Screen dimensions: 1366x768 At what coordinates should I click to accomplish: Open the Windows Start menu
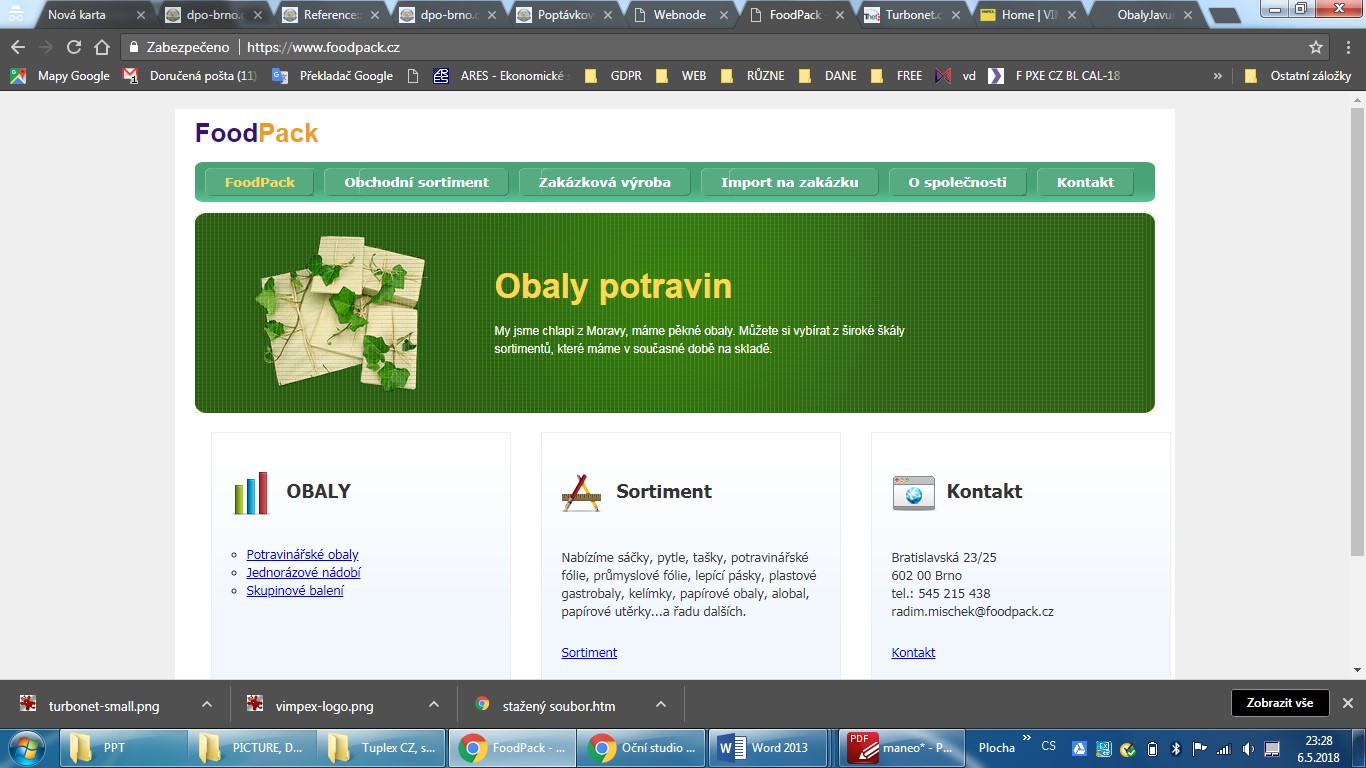(27, 747)
